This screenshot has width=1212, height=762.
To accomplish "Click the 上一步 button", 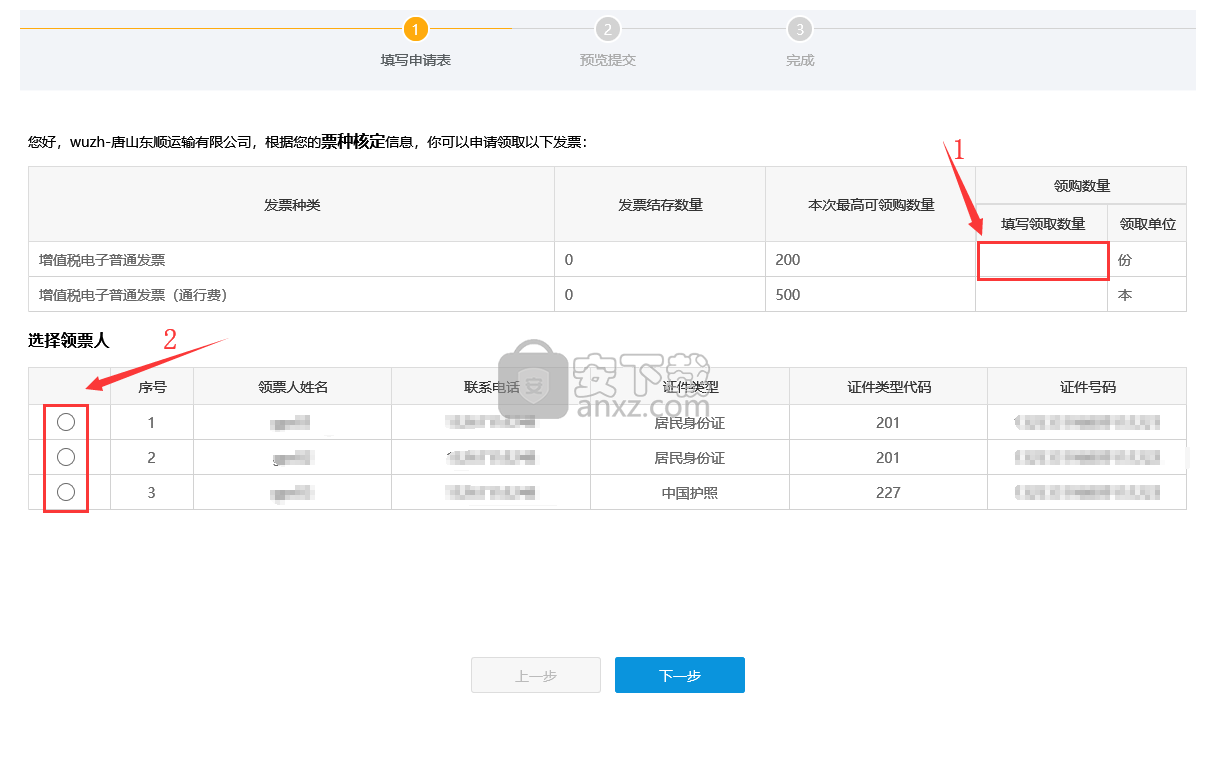I will (536, 675).
